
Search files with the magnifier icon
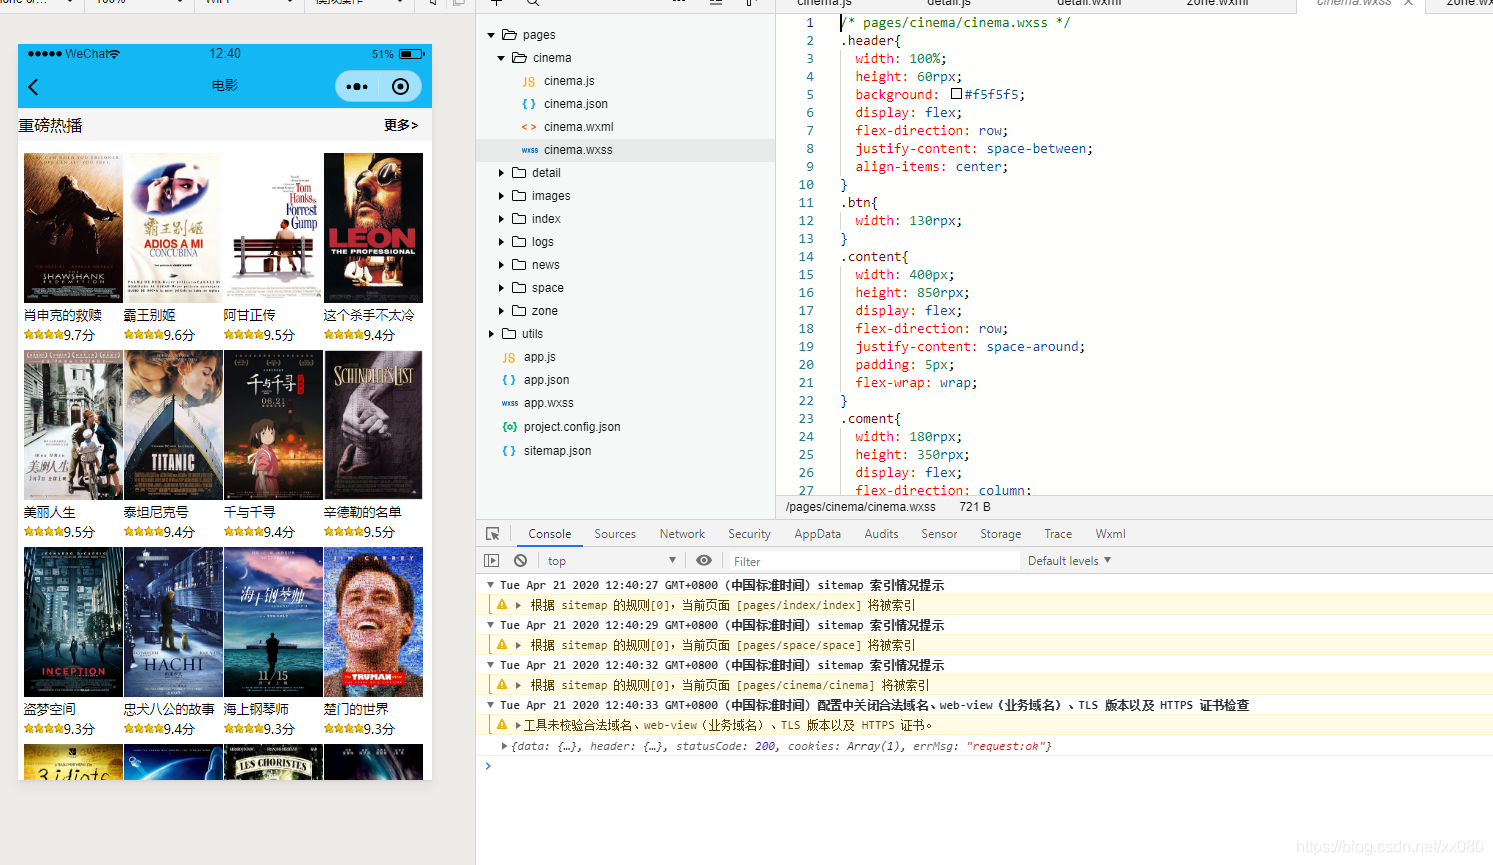(533, 3)
